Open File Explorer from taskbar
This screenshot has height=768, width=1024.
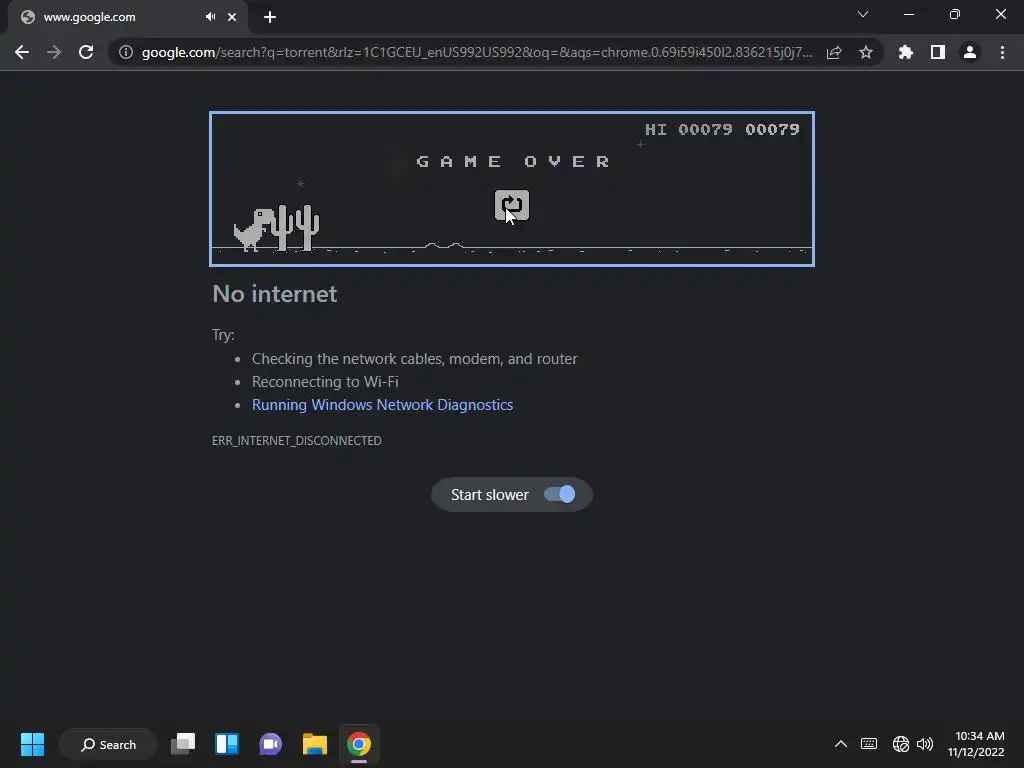click(x=314, y=744)
